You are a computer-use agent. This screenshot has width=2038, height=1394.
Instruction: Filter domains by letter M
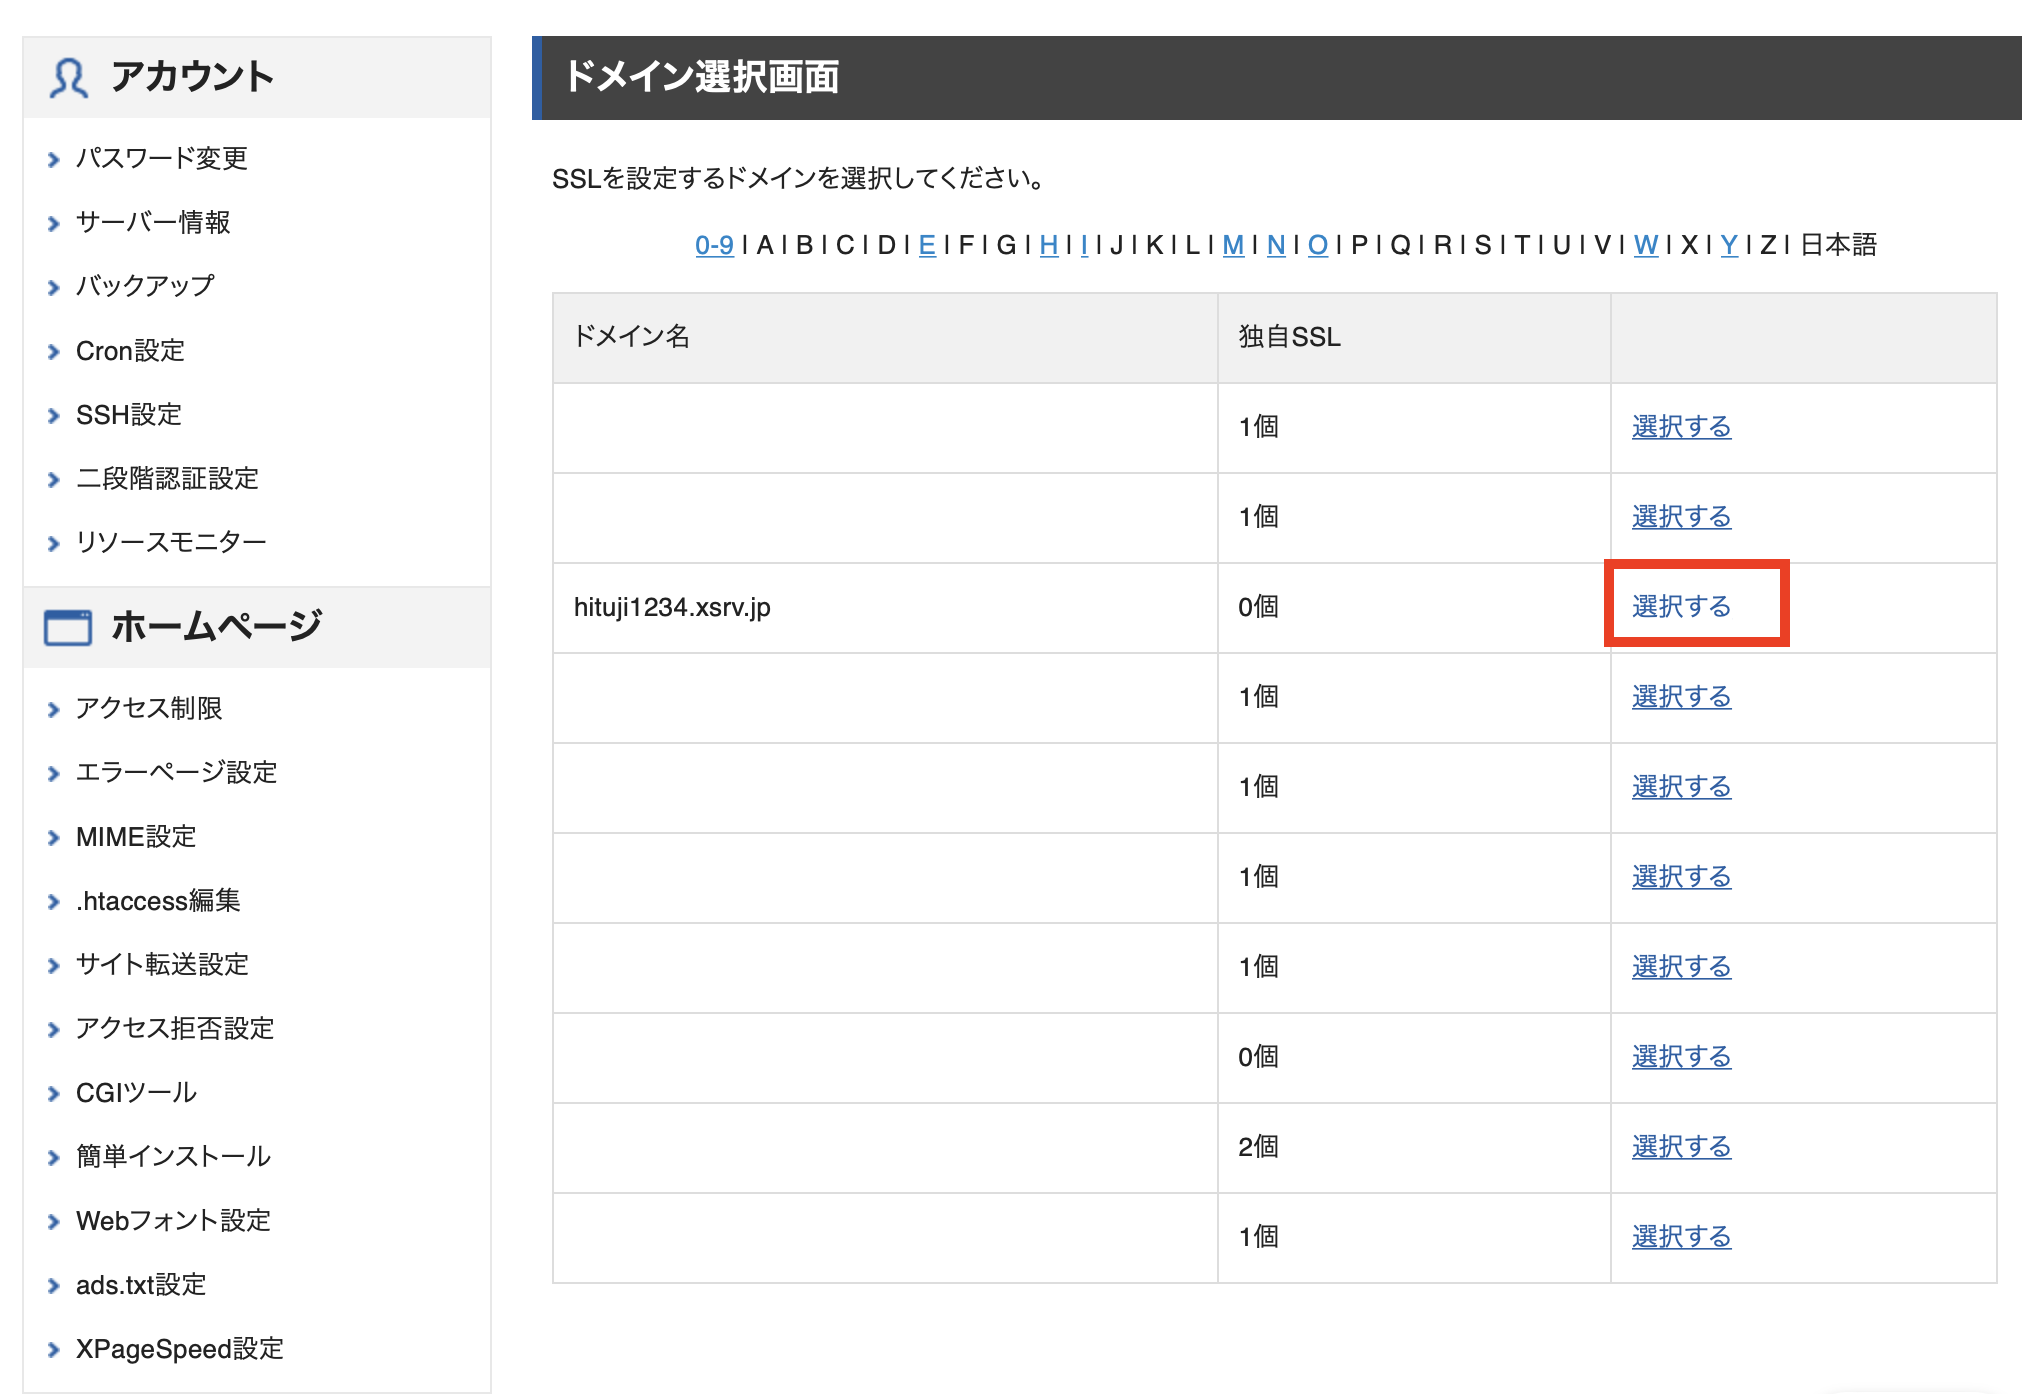point(1233,246)
